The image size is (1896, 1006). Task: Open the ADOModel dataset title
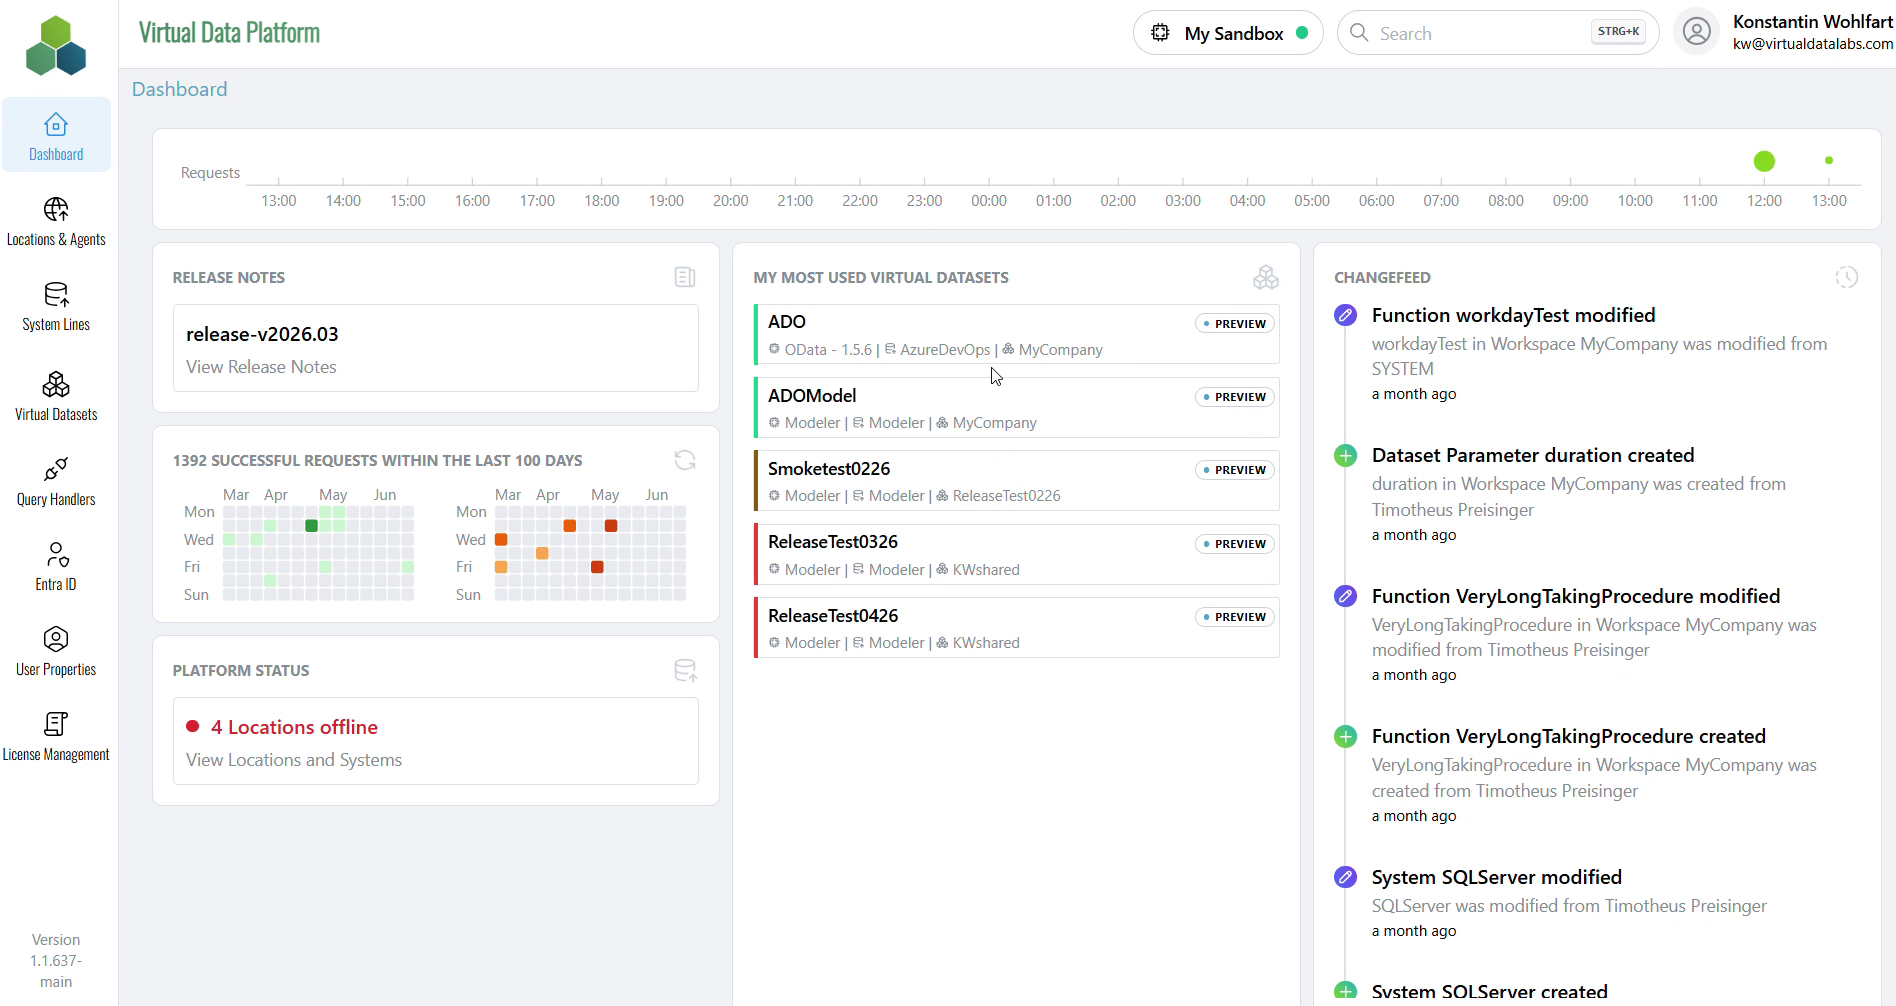[812, 396]
